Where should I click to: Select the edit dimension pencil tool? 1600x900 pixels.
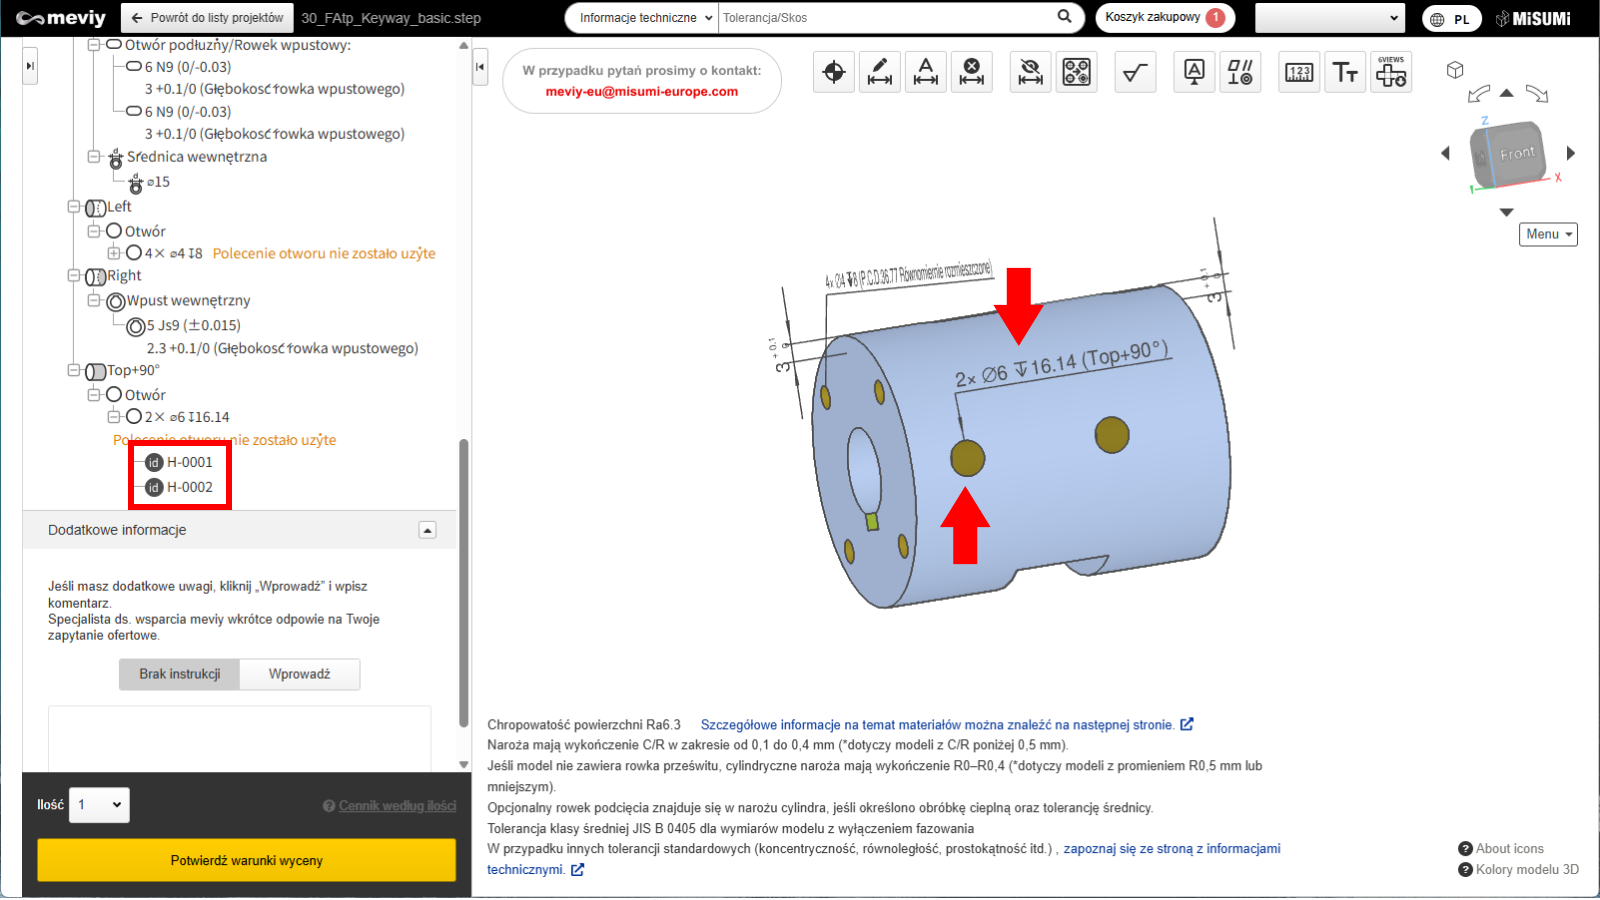coord(880,72)
